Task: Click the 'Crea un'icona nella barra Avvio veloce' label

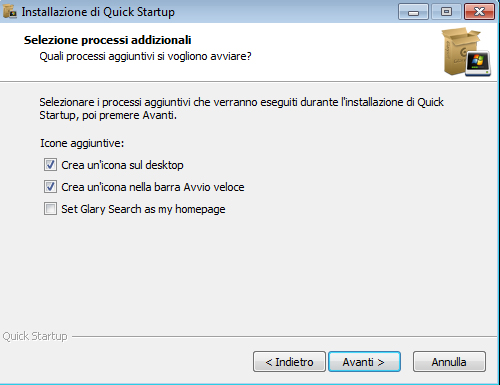Action: coord(153,187)
